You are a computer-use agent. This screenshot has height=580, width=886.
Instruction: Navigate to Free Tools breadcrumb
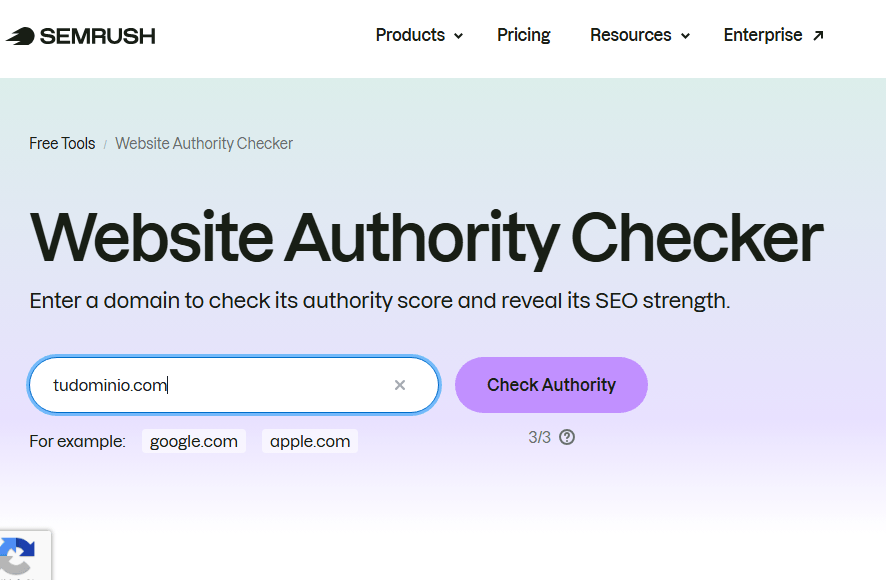tap(62, 143)
